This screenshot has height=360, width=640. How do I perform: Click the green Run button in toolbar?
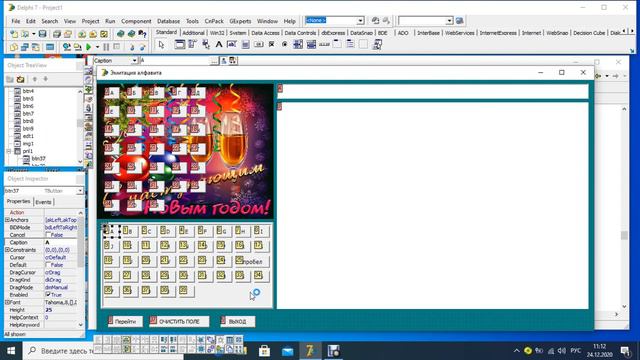point(89,47)
